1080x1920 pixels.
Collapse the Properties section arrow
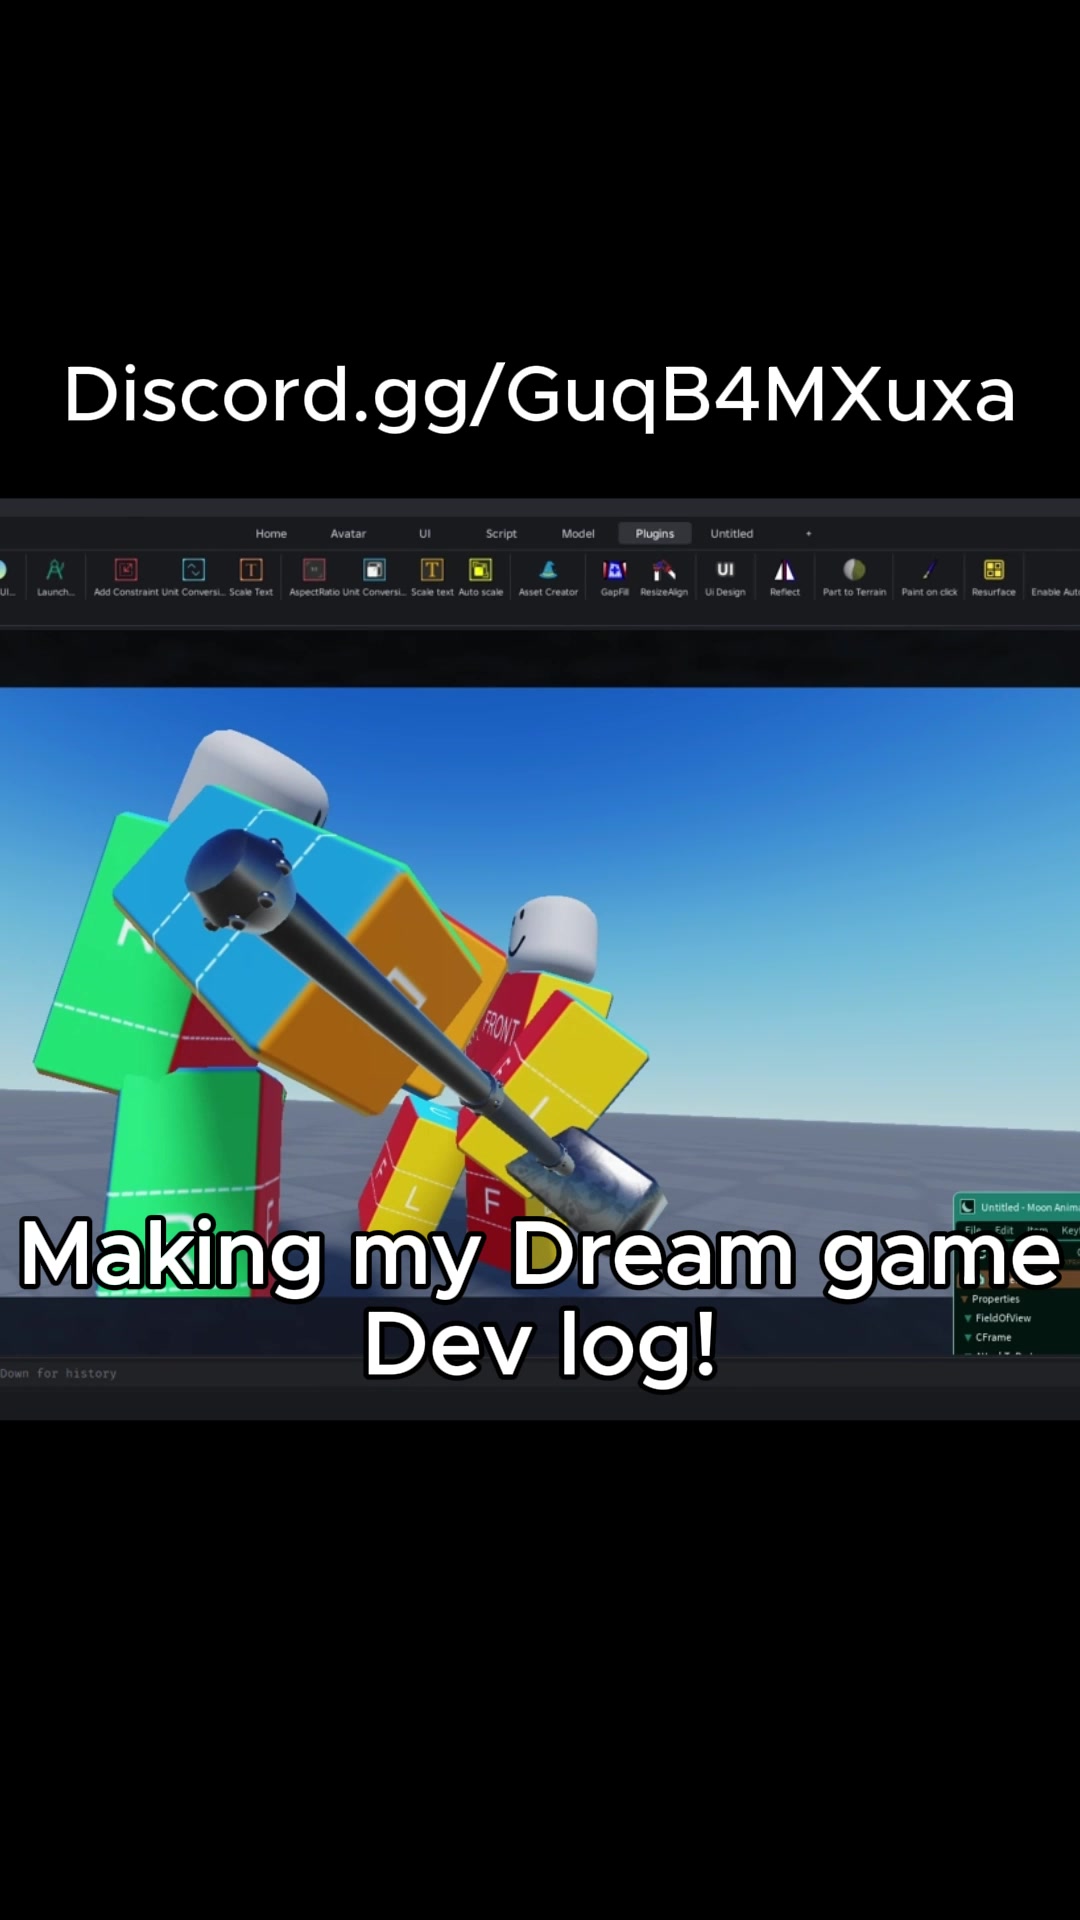pos(965,1299)
